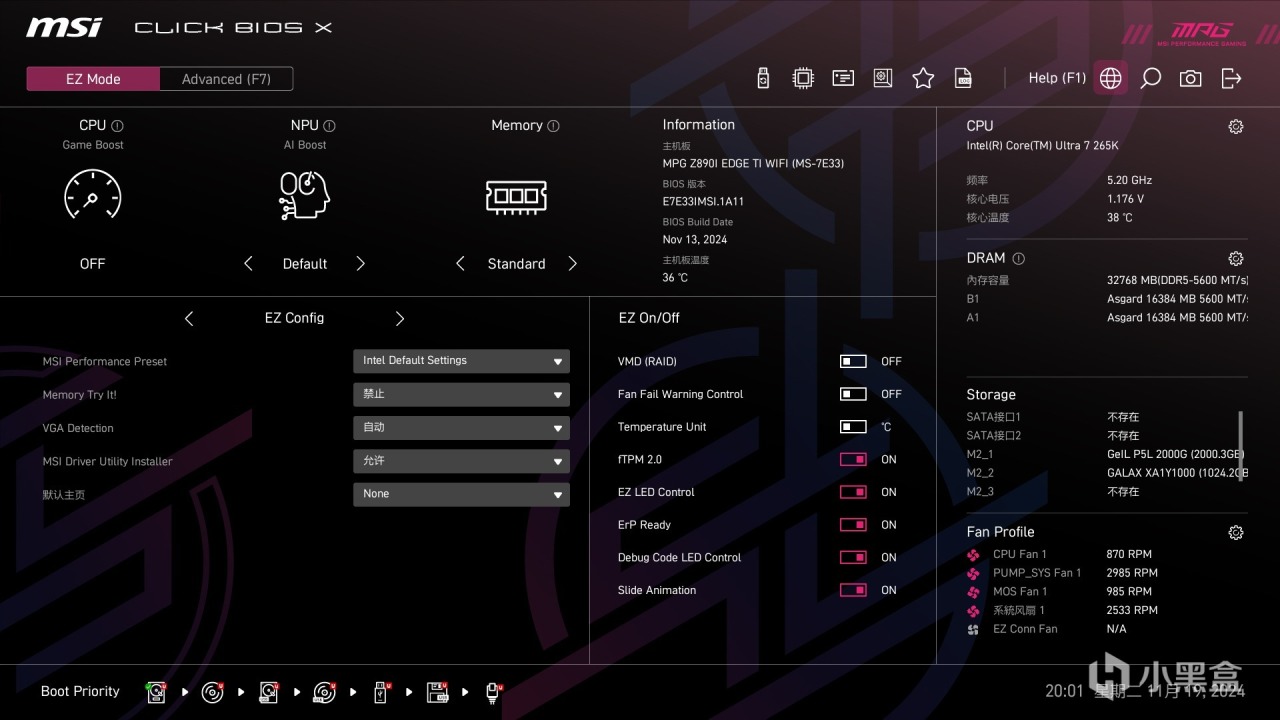
Task: Click the EZ Conn Fan row
Action: pyautogui.click(x=1046, y=629)
